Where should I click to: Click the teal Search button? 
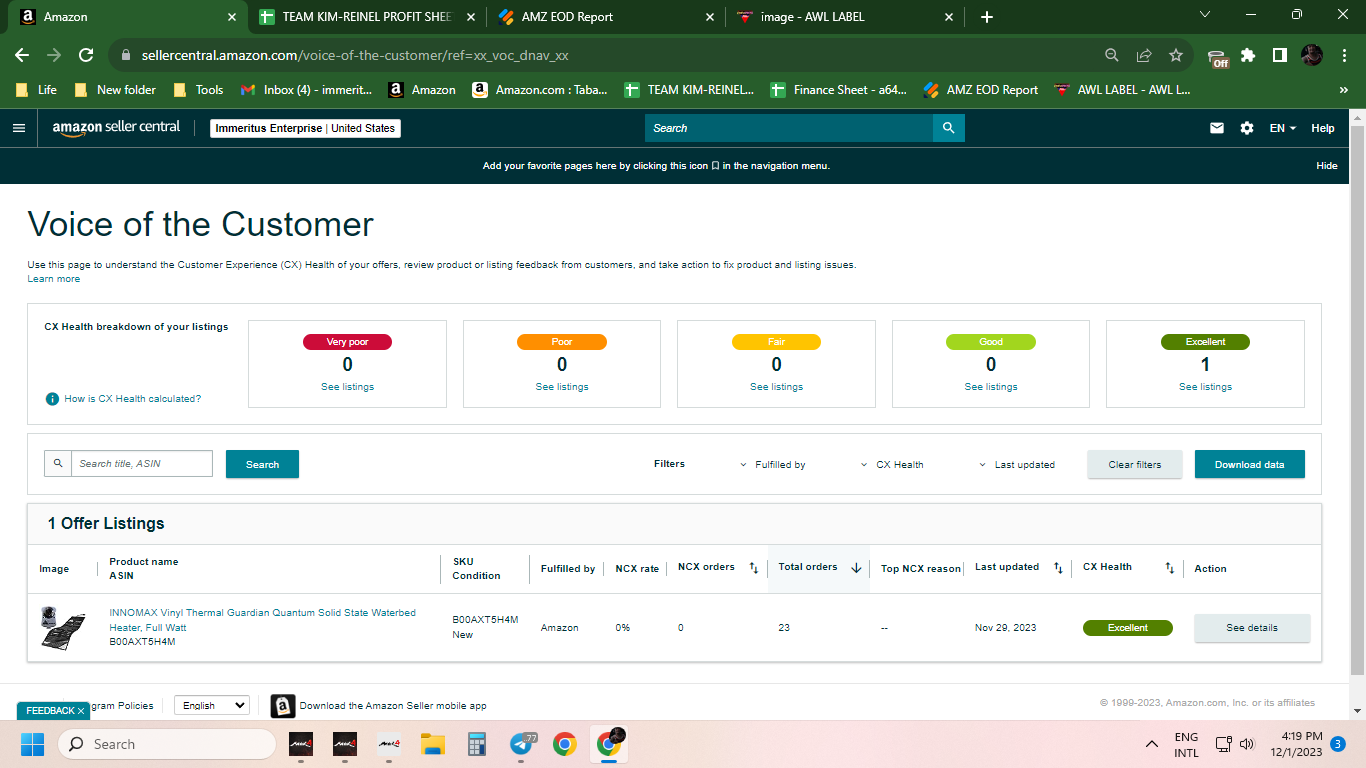[262, 464]
